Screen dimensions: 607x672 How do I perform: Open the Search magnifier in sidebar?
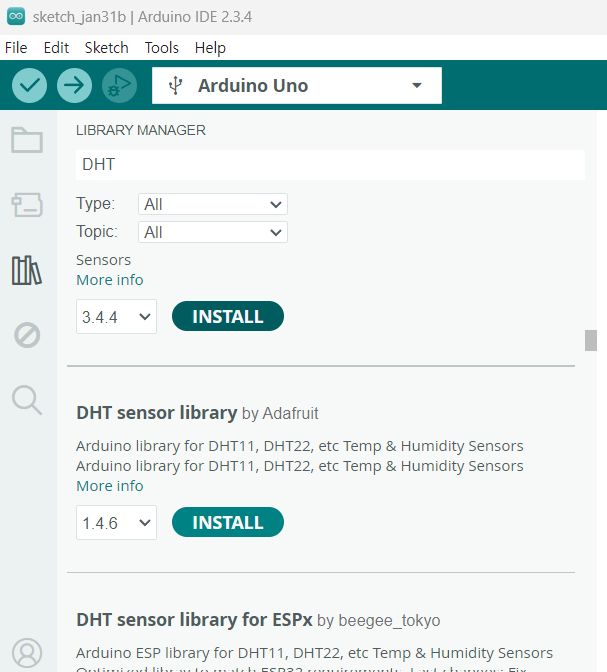point(27,400)
